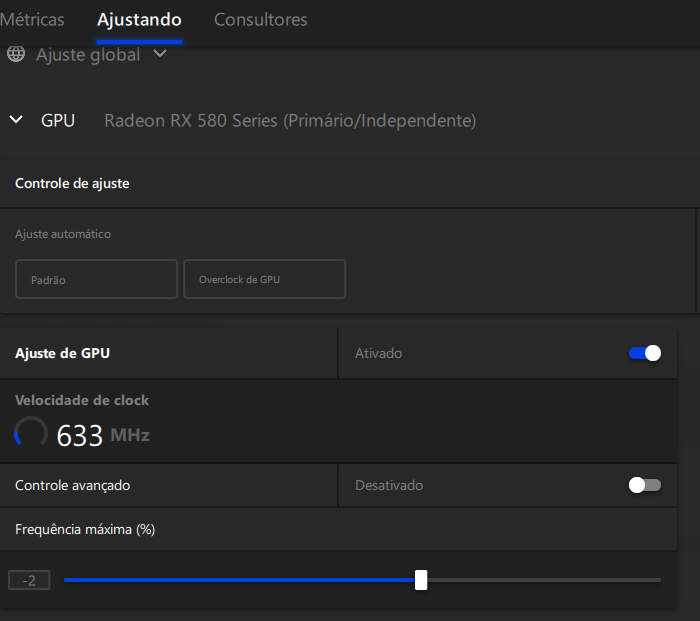The image size is (700, 621).
Task: Disable the Ajuste de GPU toggle
Action: coord(645,353)
